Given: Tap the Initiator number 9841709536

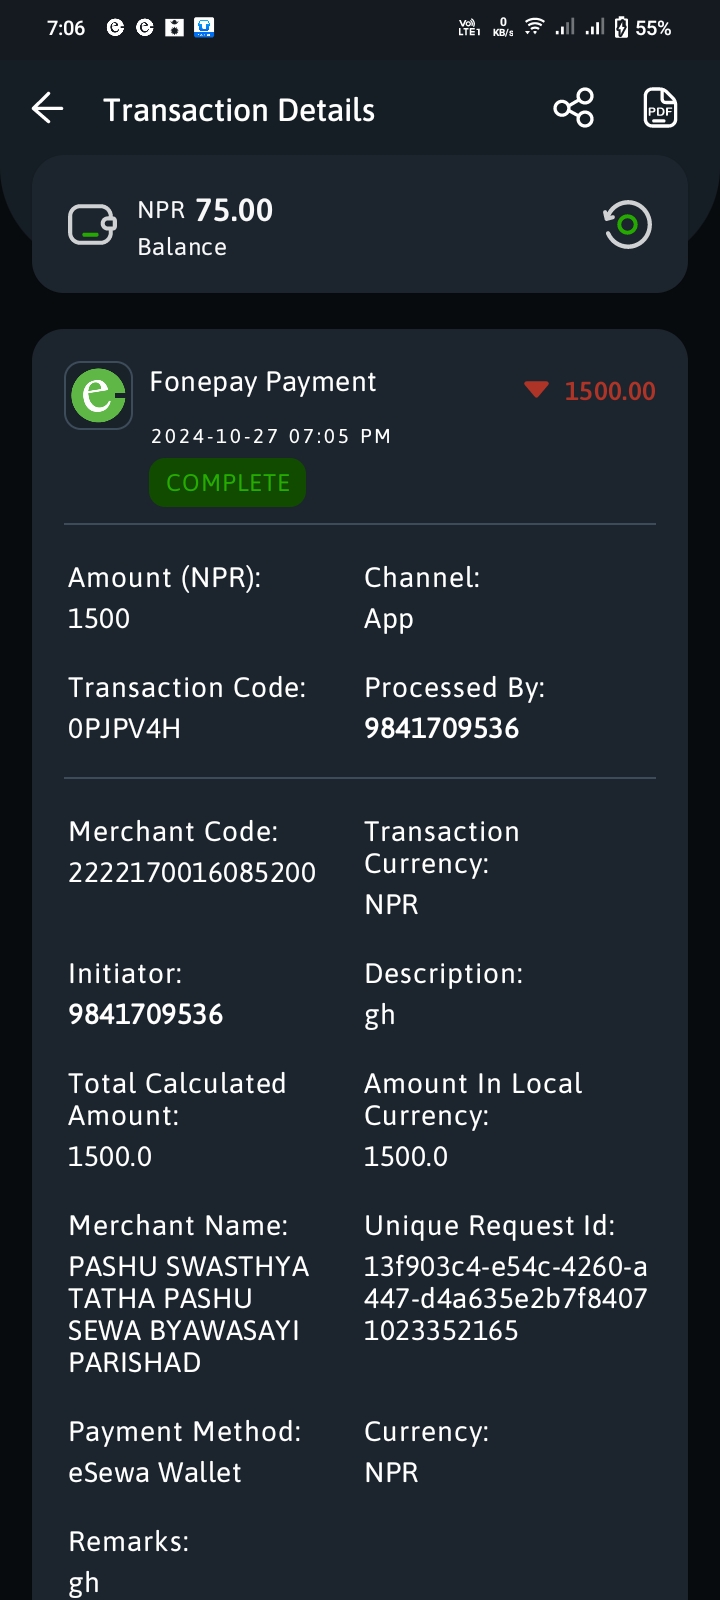Looking at the screenshot, I should 145,1015.
